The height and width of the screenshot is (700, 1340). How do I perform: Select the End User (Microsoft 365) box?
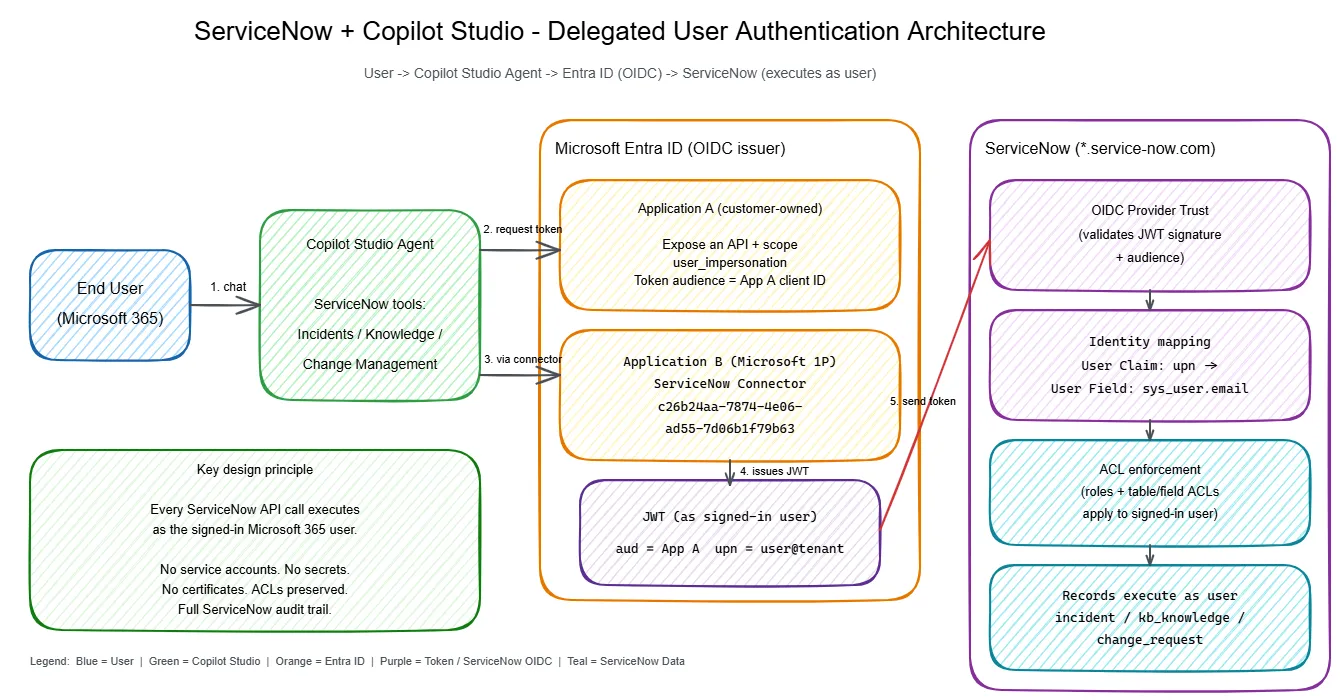click(110, 304)
